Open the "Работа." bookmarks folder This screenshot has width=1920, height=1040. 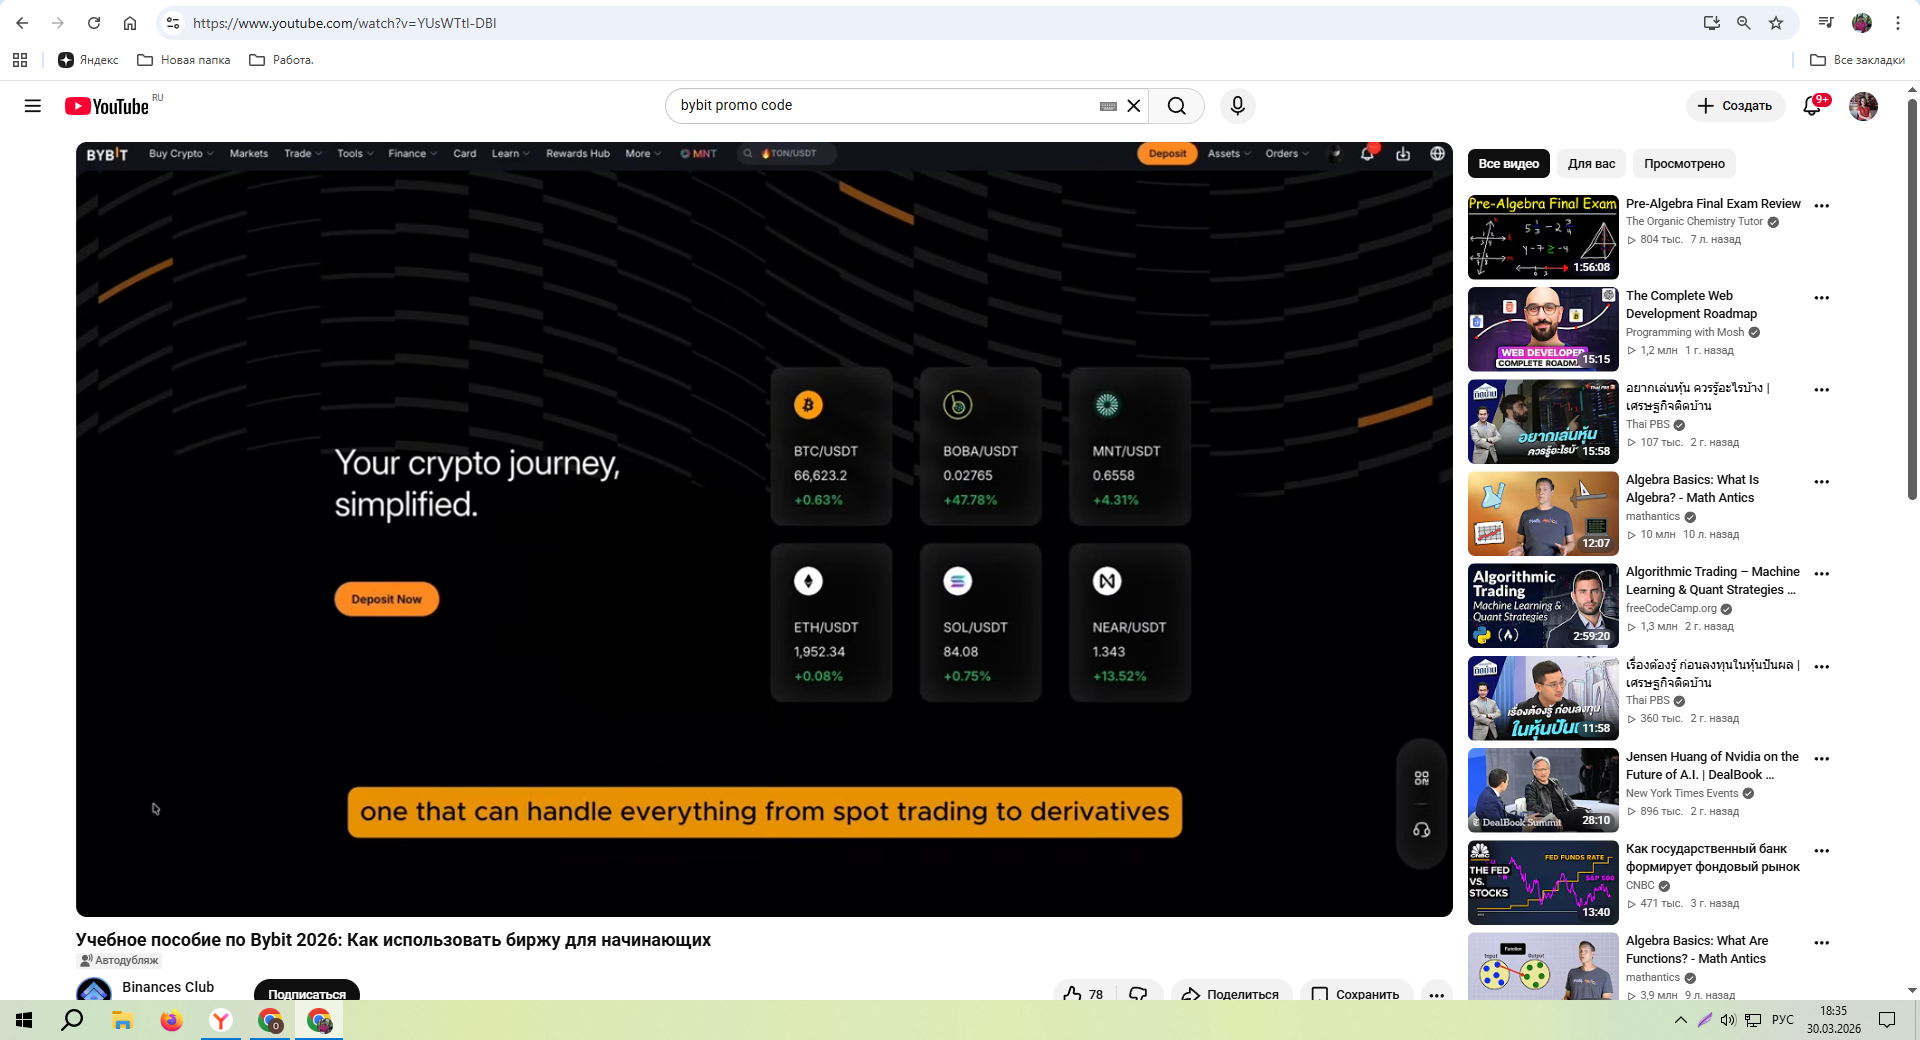[x=281, y=60]
